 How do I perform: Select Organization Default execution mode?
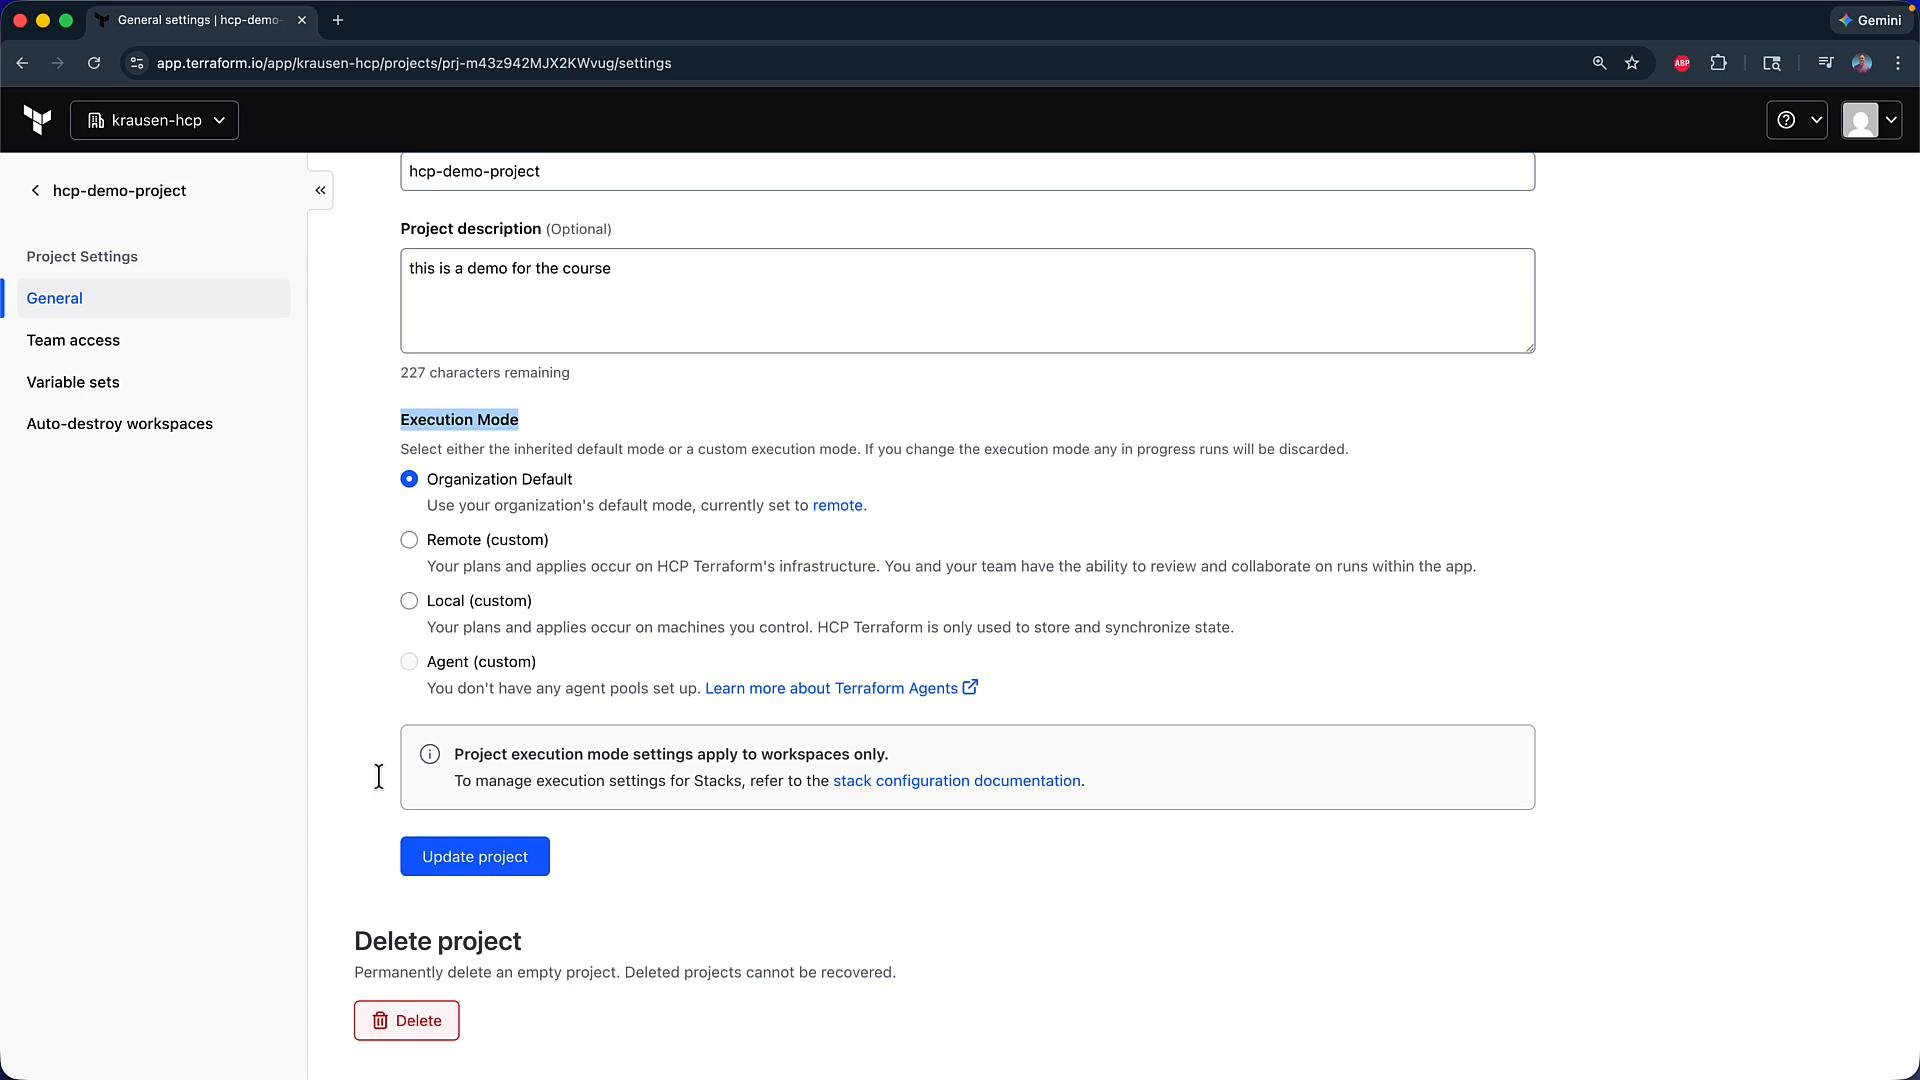point(409,479)
